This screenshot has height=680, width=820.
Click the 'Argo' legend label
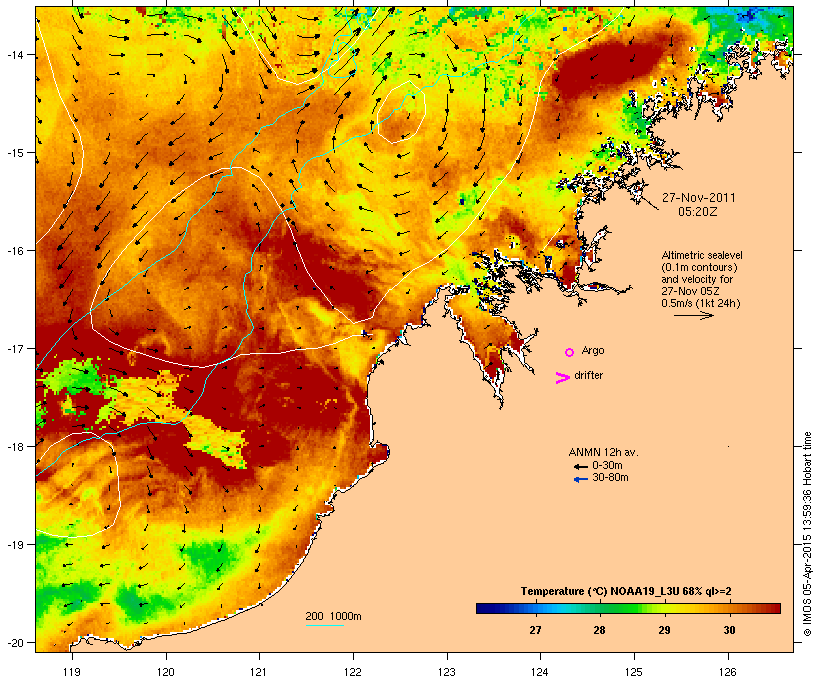[x=593, y=350]
